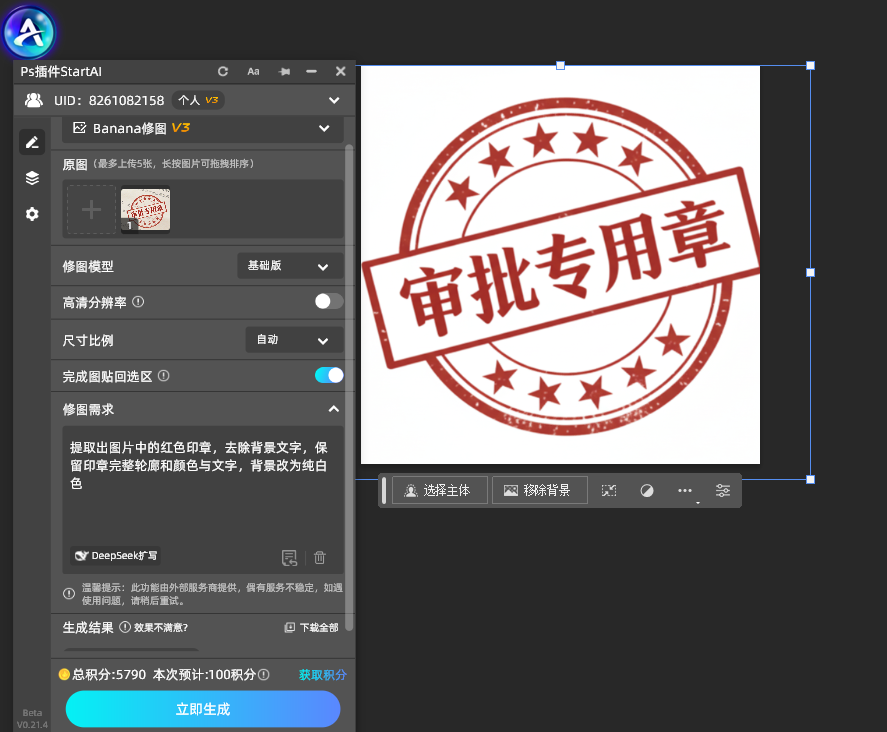
Task: Click the marquee selection icon below the image
Action: coord(608,490)
